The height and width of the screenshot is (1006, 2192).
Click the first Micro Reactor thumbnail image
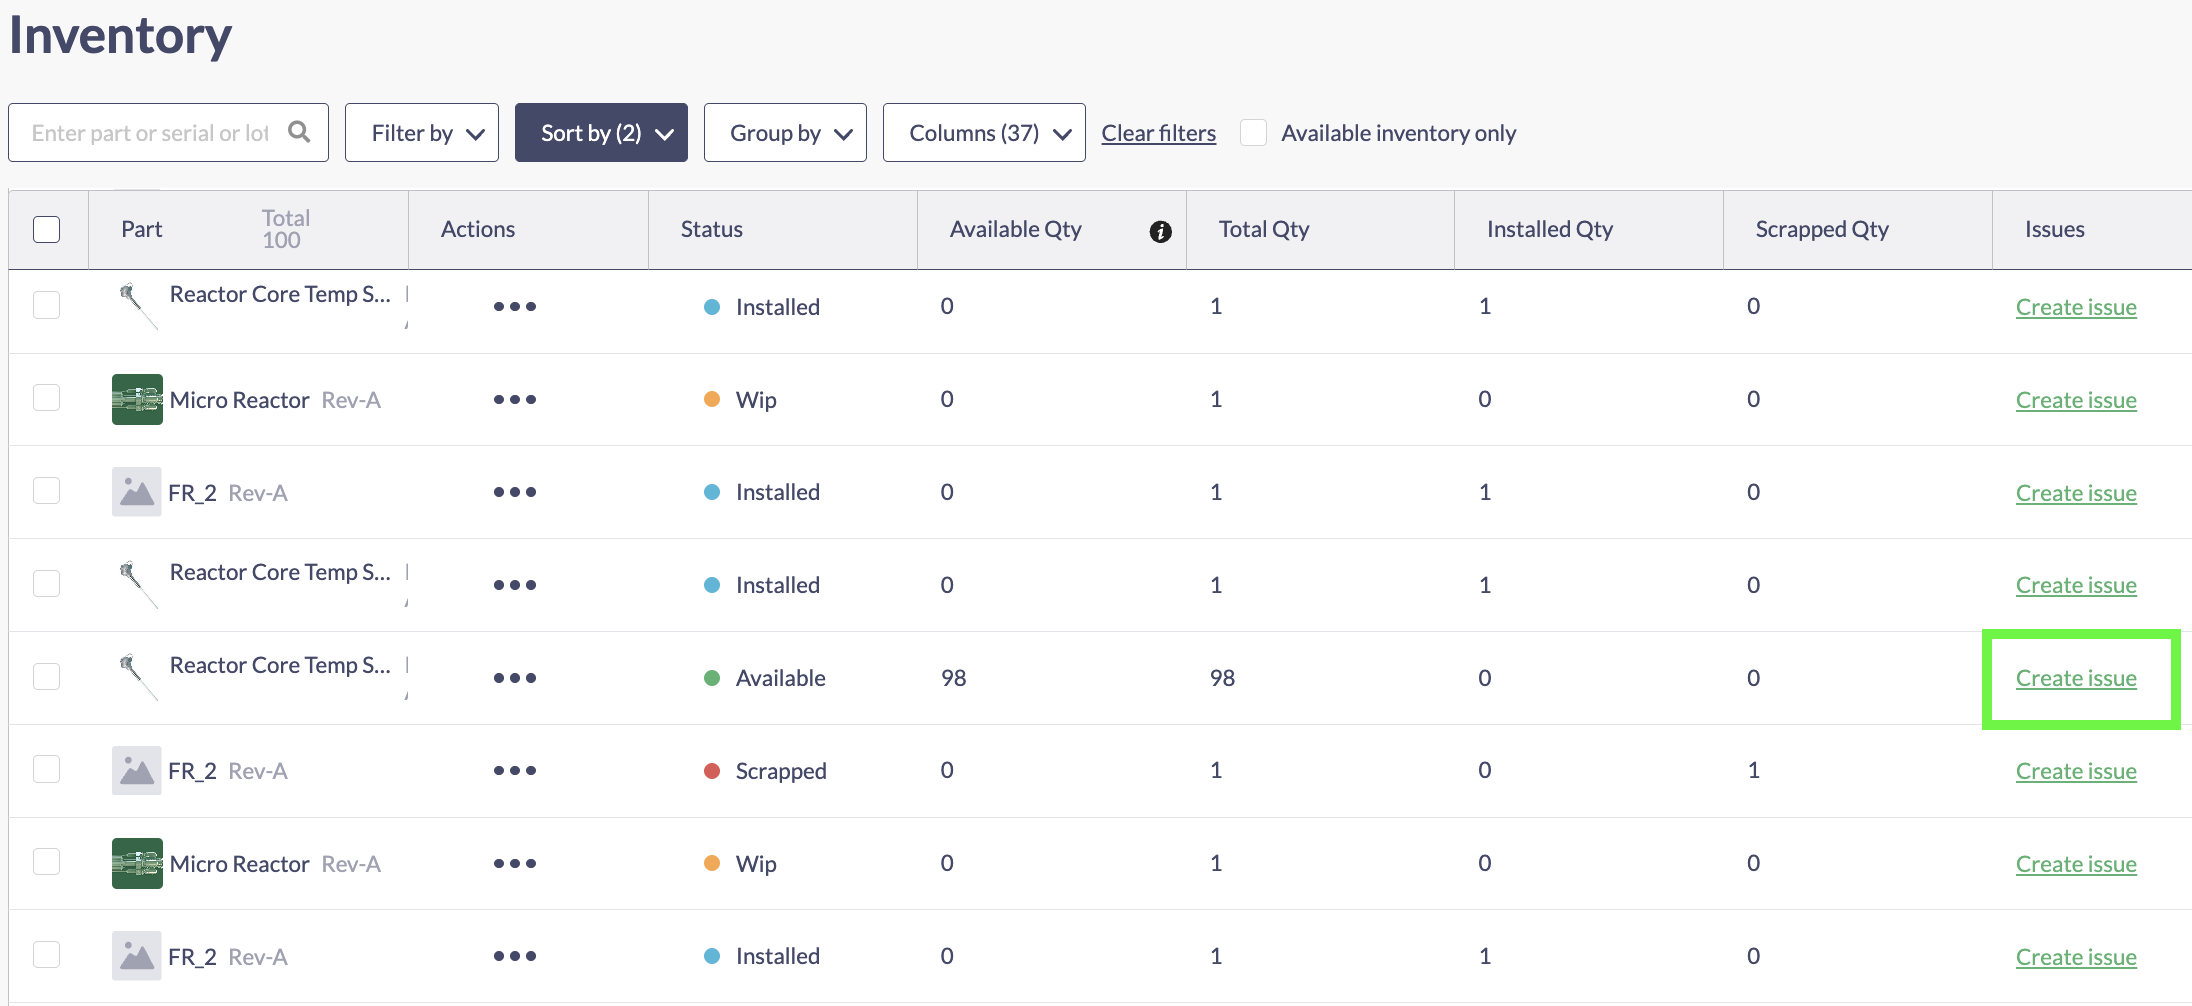[x=137, y=400]
